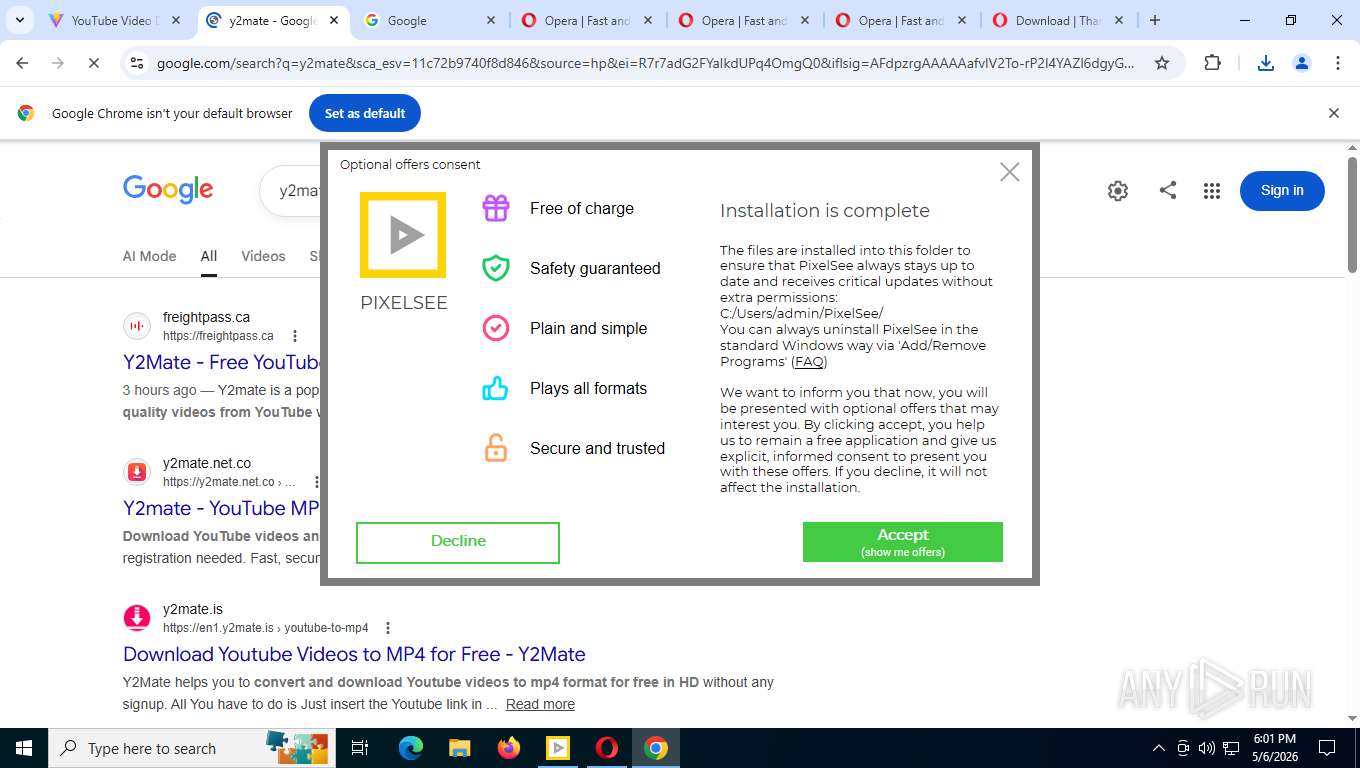Screen dimensions: 1360x768
Task: Switch to the Download tab
Action: 1058,20
